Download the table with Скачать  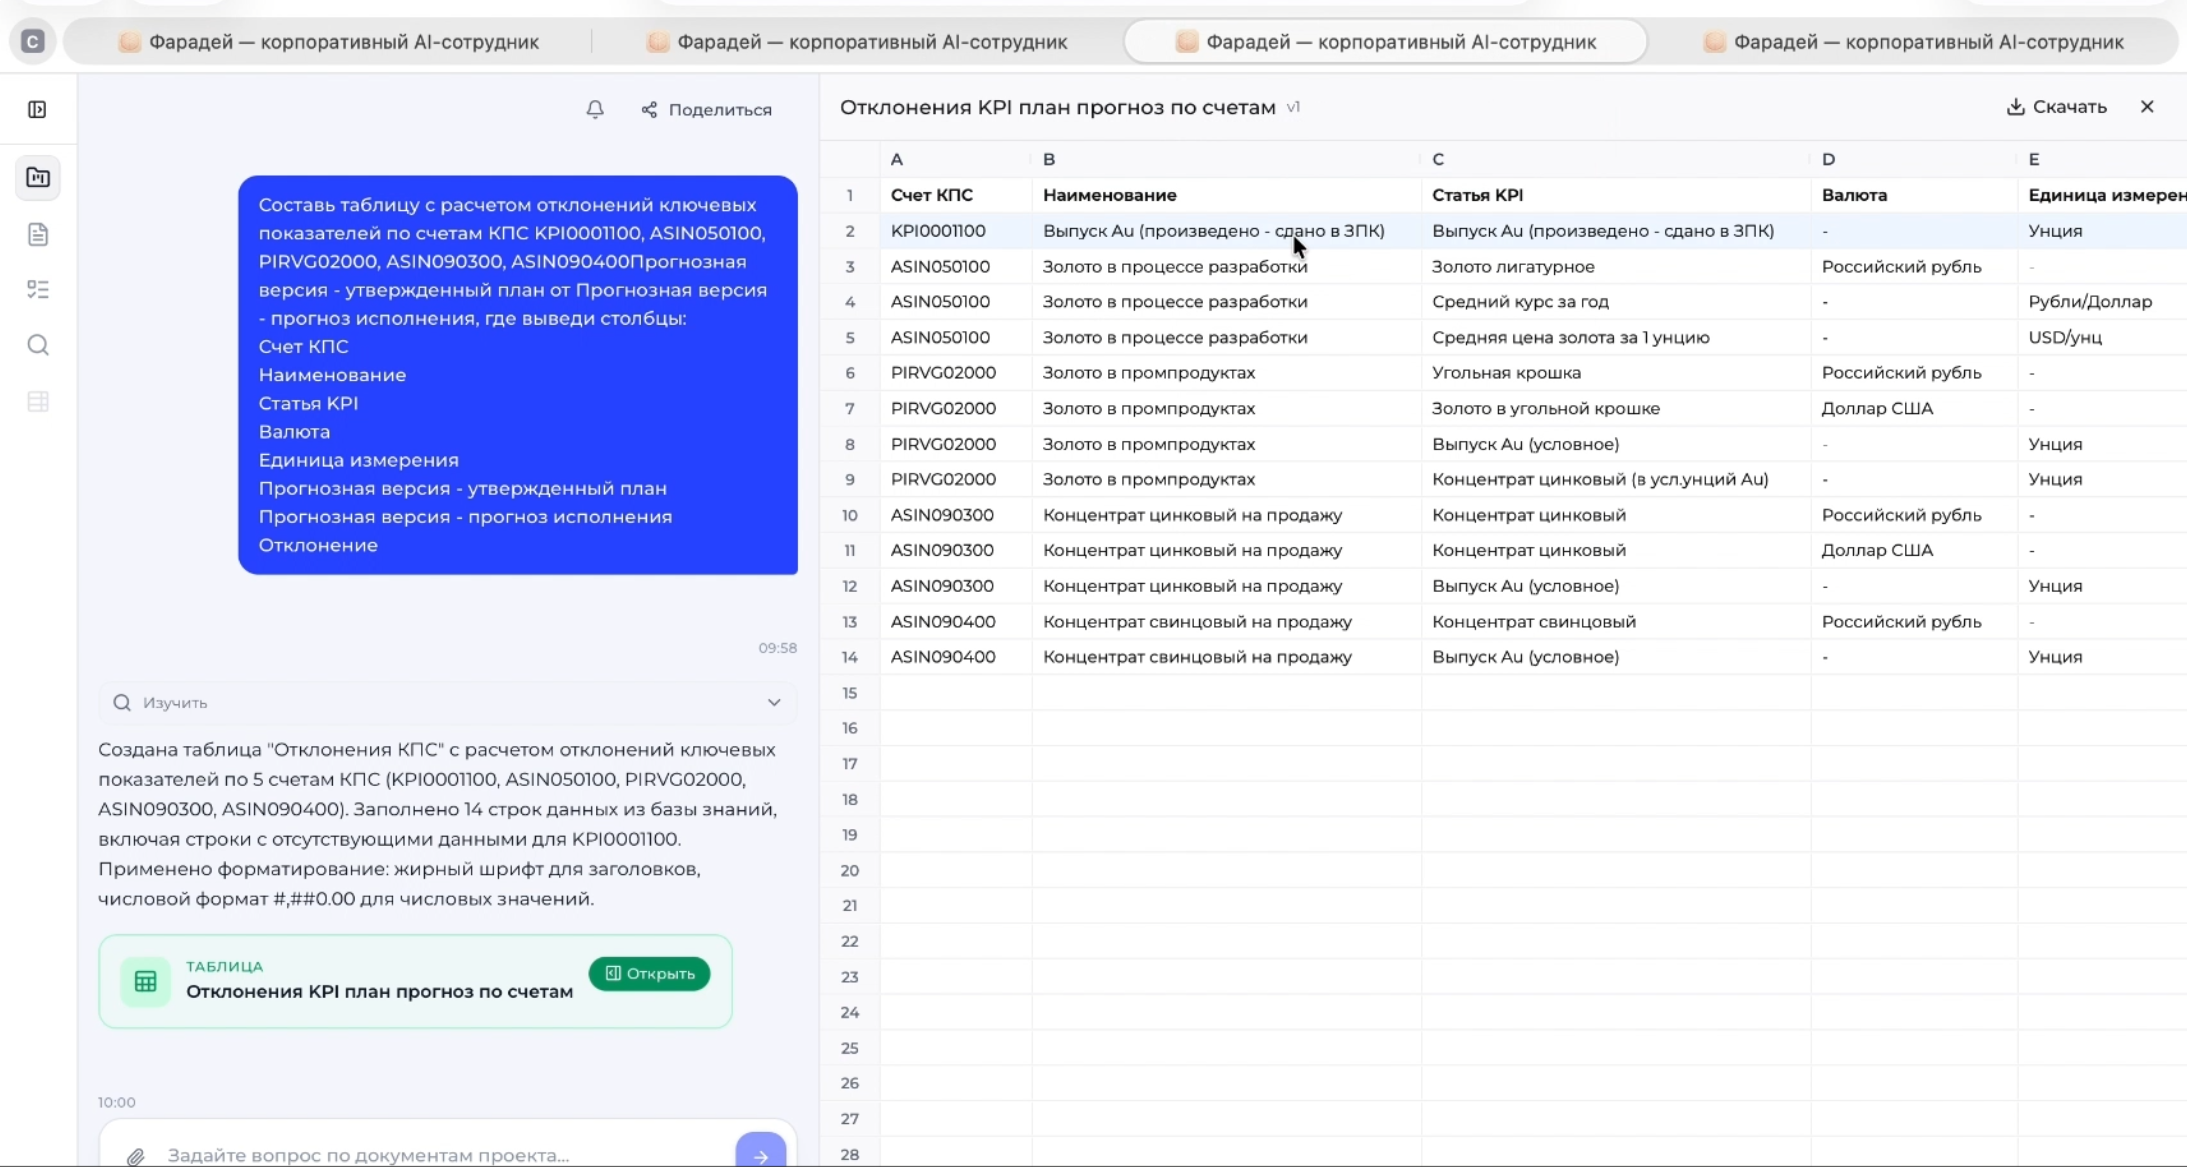[x=2057, y=106]
